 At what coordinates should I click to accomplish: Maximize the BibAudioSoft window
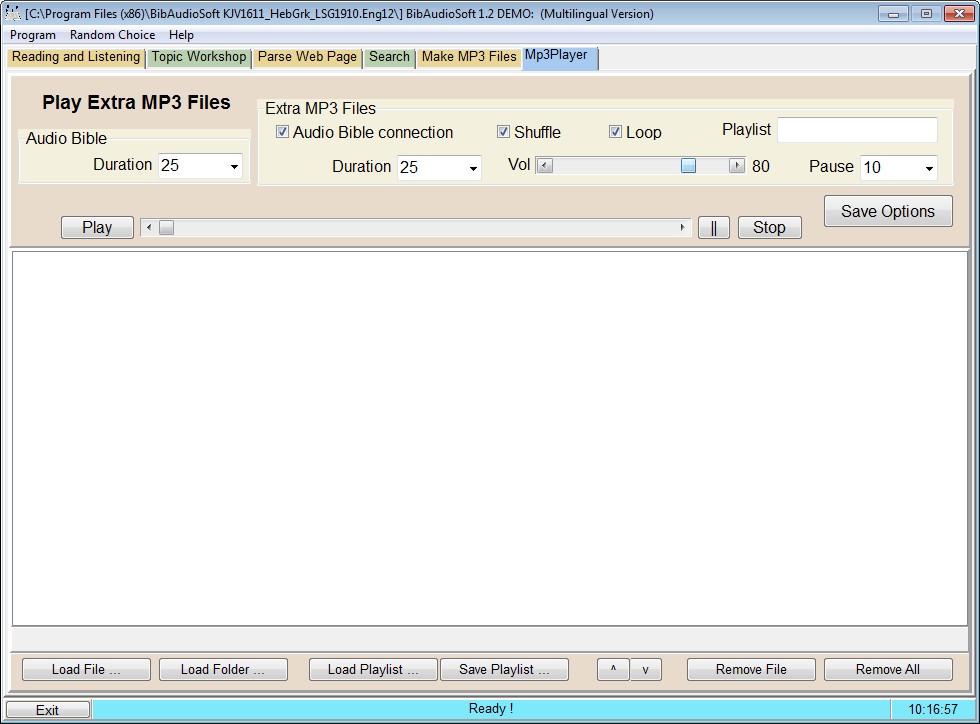tap(926, 13)
